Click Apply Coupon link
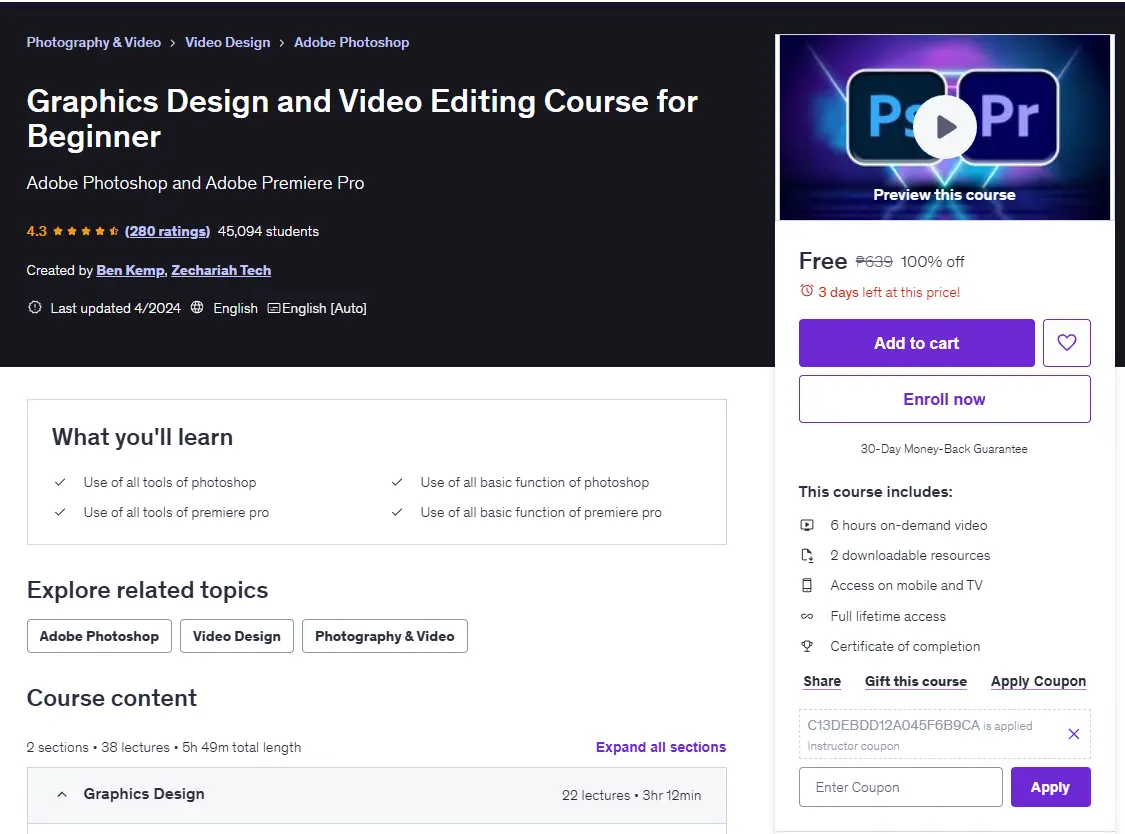Image resolution: width=1125 pixels, height=834 pixels. [1038, 681]
